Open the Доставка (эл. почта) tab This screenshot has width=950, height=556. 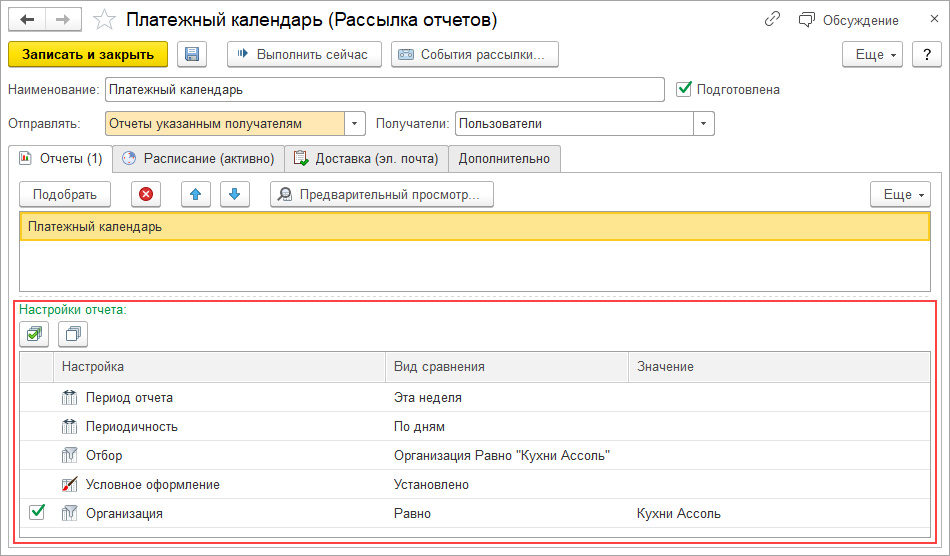click(x=366, y=158)
